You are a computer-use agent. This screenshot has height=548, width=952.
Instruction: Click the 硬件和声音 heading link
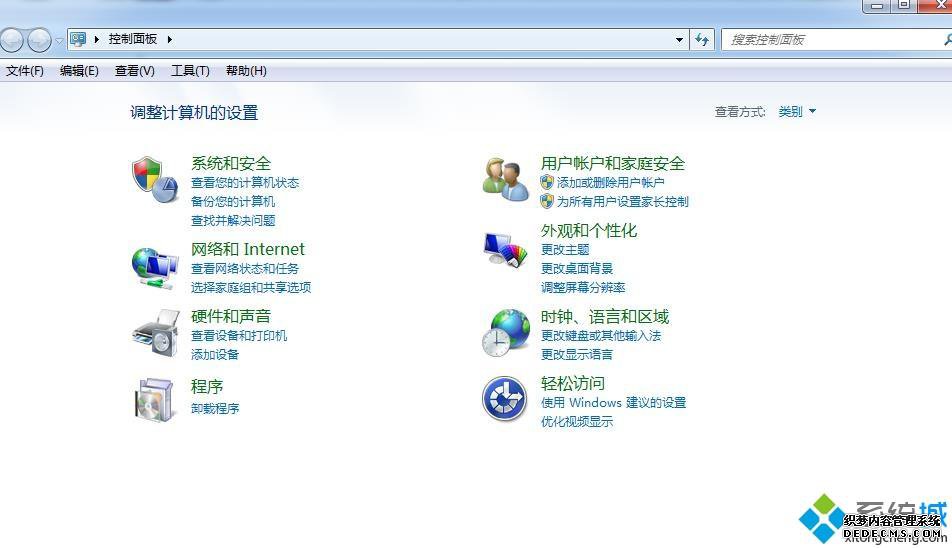(x=231, y=316)
